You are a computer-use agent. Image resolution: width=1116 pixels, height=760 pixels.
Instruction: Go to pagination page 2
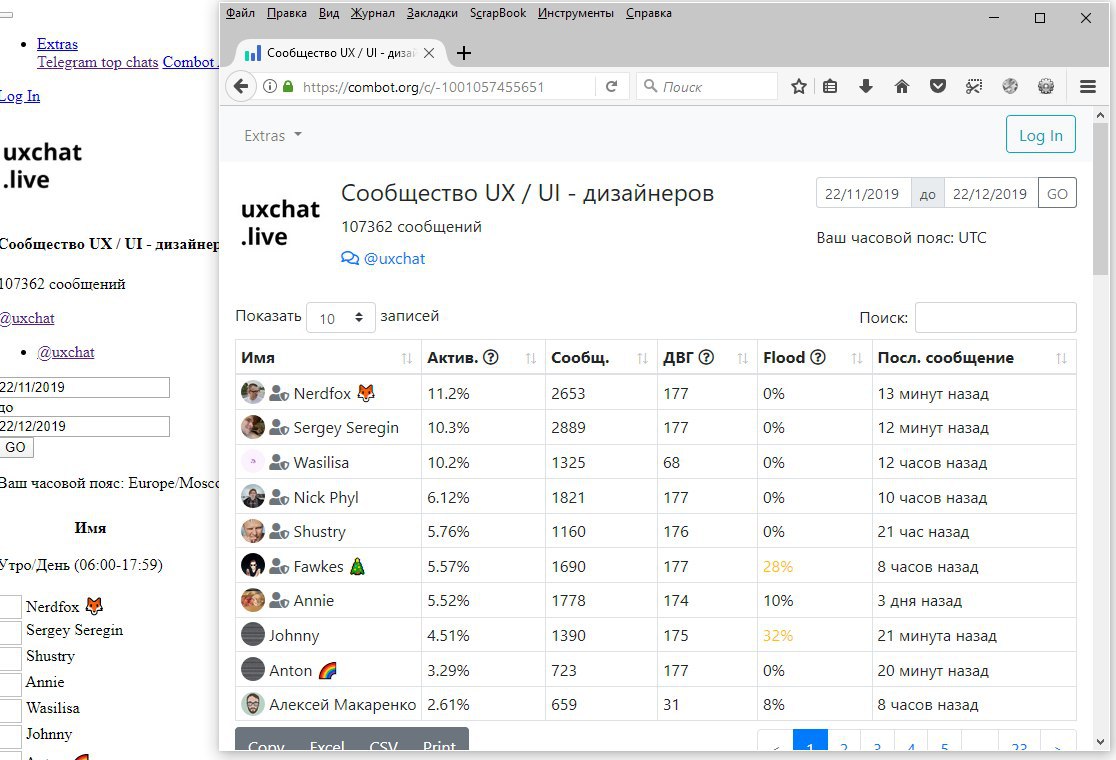[x=844, y=741]
